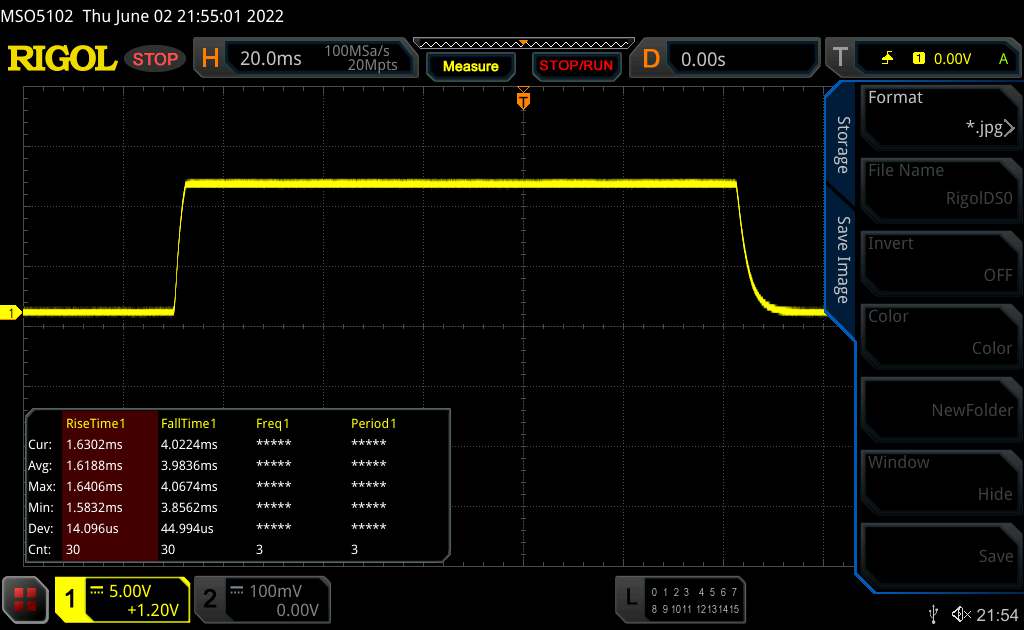Toggle the Invert OFF option
The height and width of the screenshot is (630, 1024).
[x=940, y=261]
